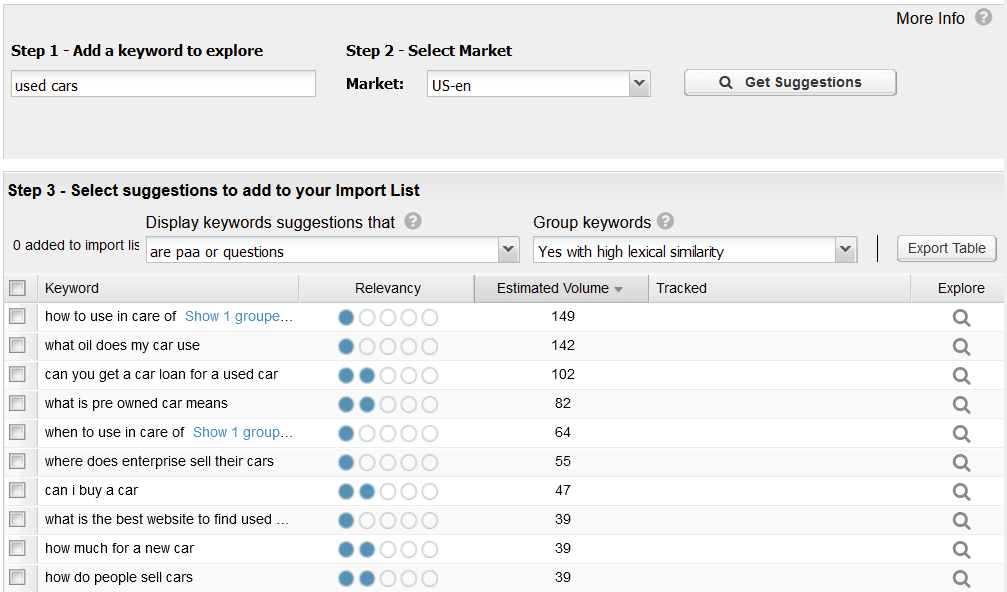Explore 'can you get a car loan for a used car'
Viewport: 1007px width, 592px height.
pyautogui.click(x=960, y=375)
